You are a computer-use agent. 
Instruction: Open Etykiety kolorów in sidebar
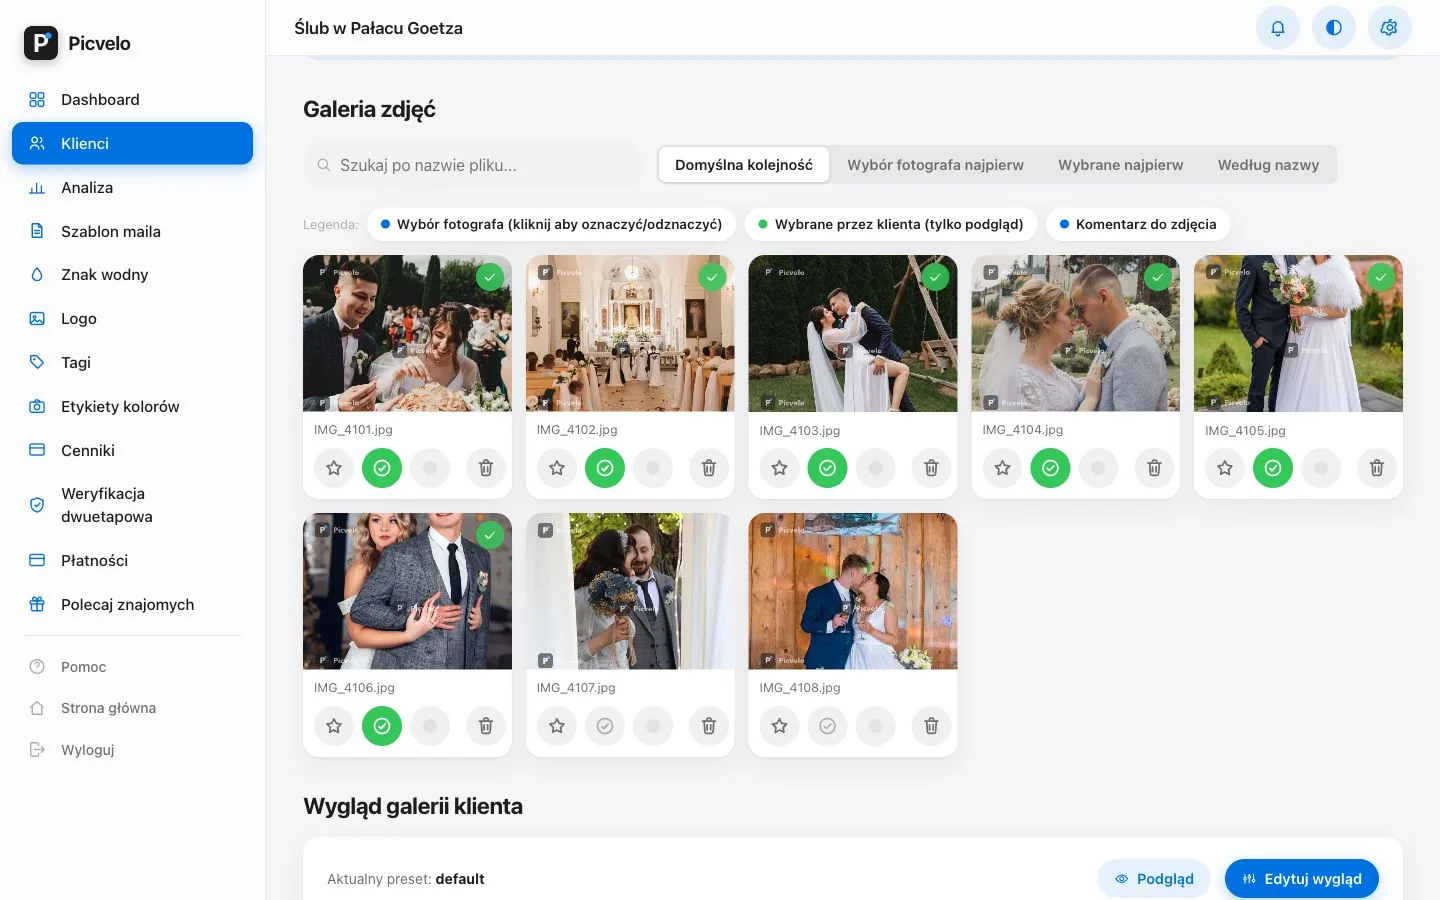point(132,407)
